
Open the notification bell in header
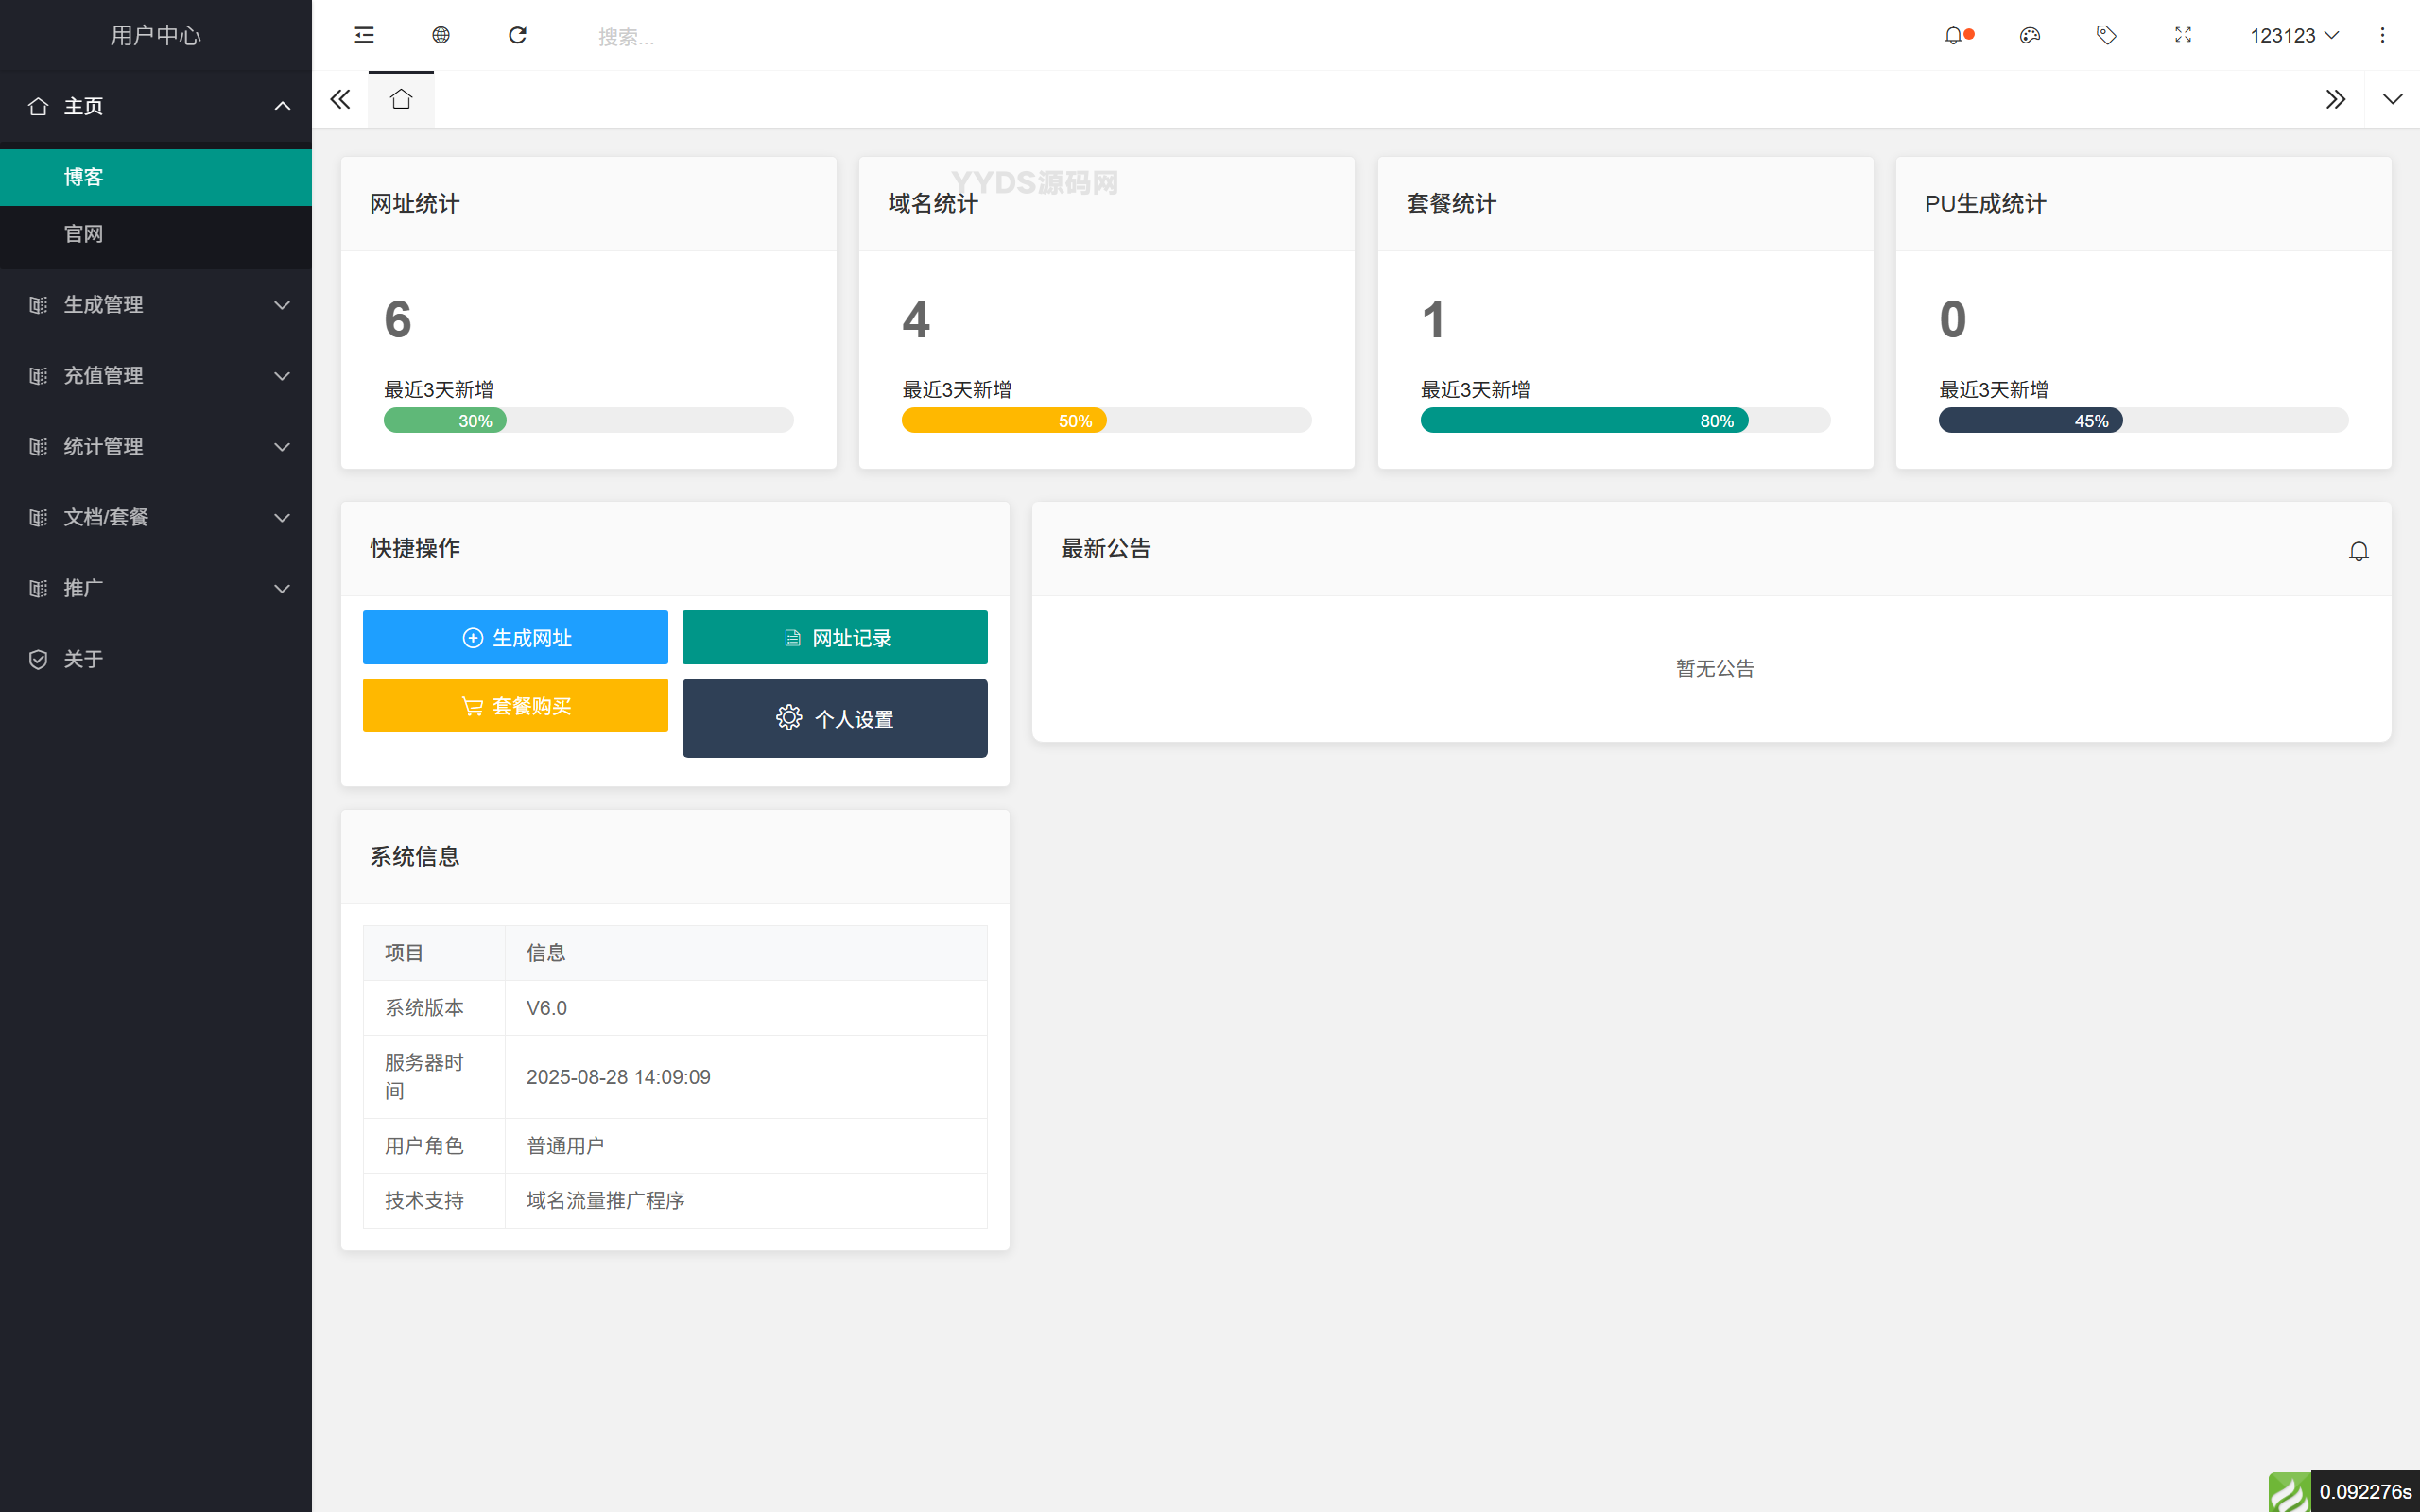[1954, 36]
